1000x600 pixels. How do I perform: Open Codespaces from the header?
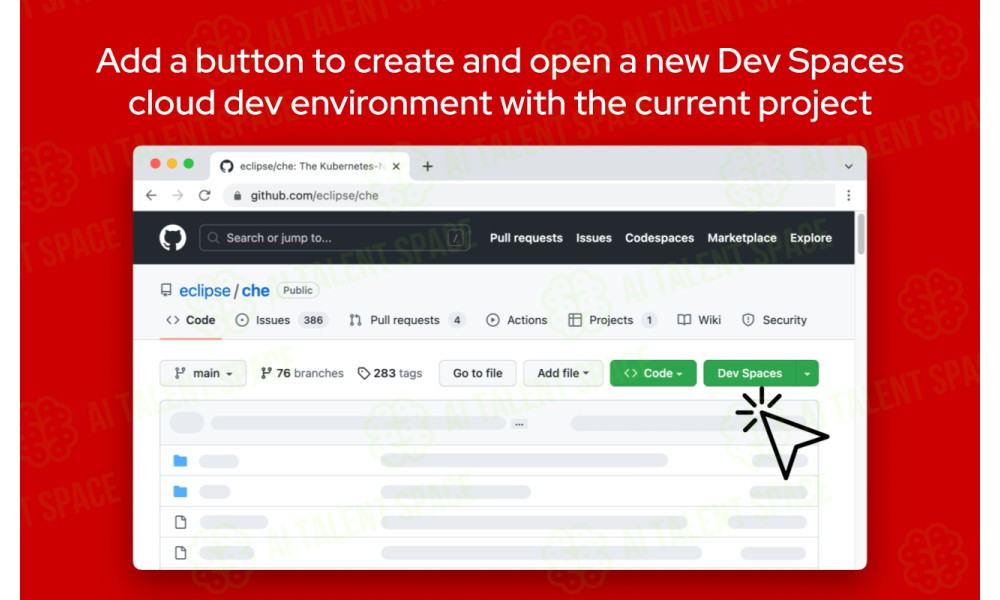coord(659,238)
